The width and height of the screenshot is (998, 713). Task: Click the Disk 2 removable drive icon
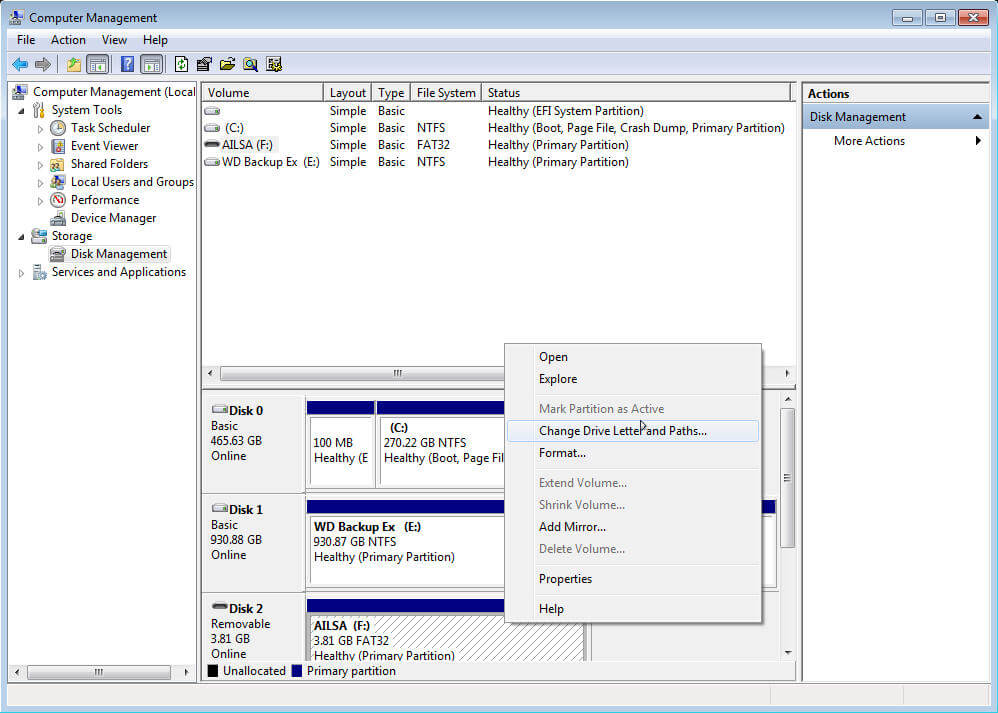click(219, 608)
